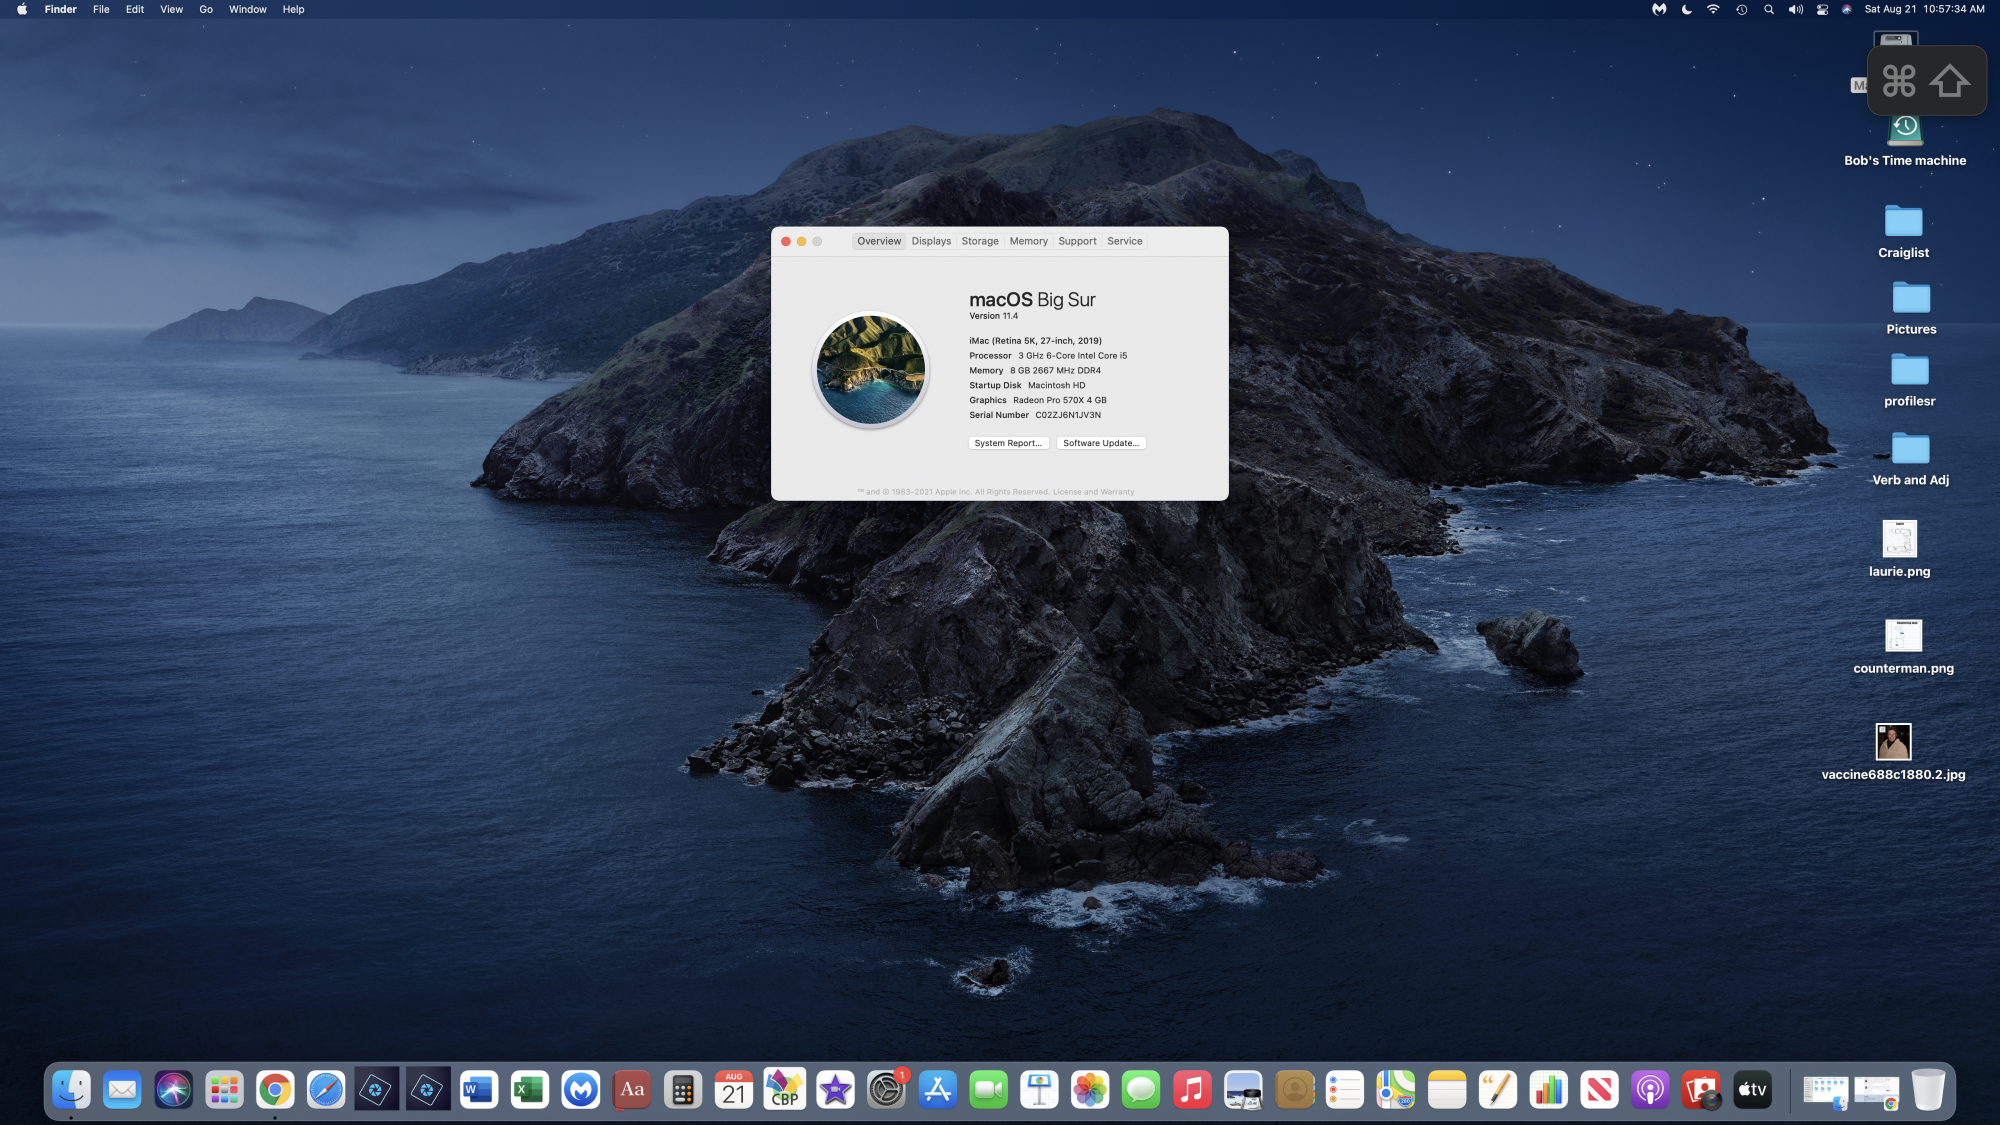Image resolution: width=2000 pixels, height=1125 pixels.
Task: Expand the Apple menu
Action: [x=21, y=9]
